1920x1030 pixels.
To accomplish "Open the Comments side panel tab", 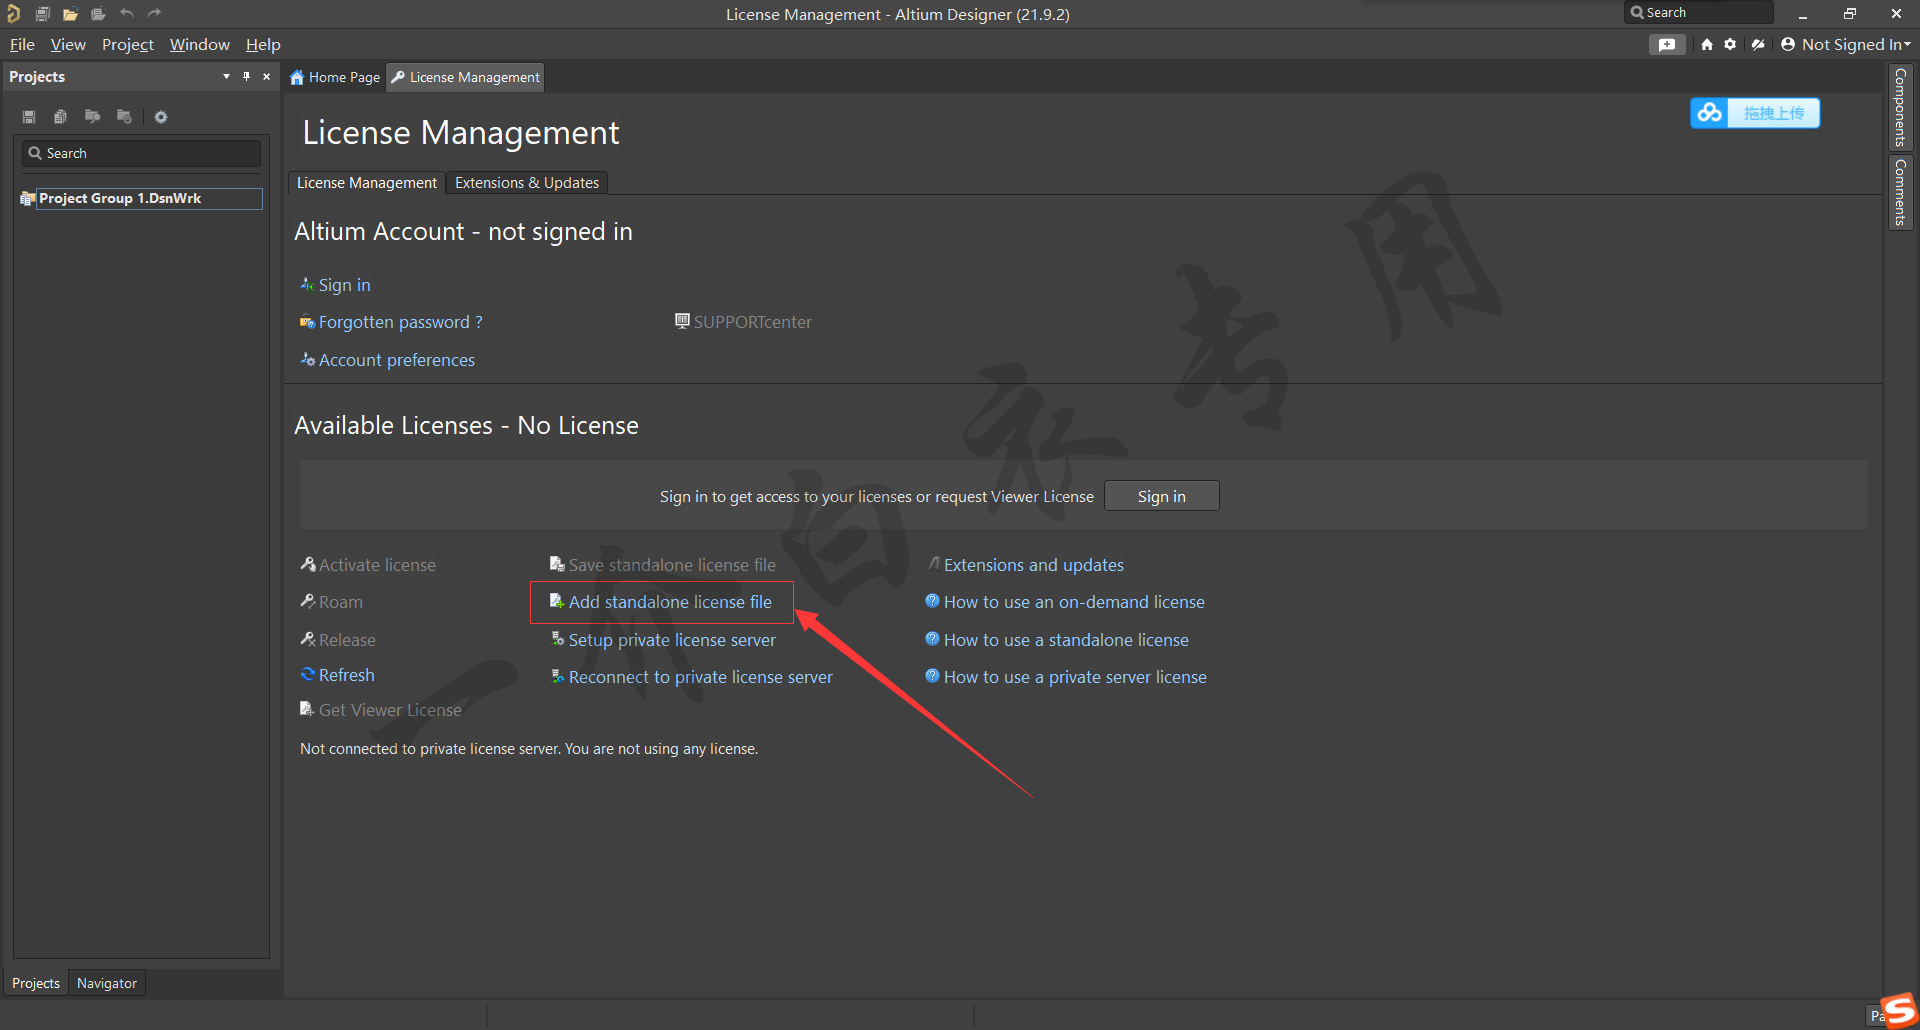I will (1900, 191).
